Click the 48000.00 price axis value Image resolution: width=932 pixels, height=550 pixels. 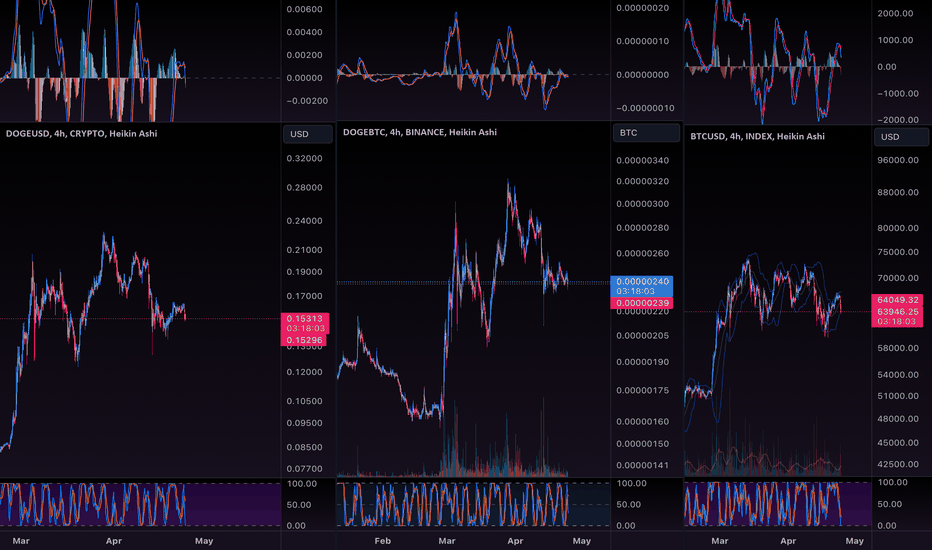tap(898, 419)
